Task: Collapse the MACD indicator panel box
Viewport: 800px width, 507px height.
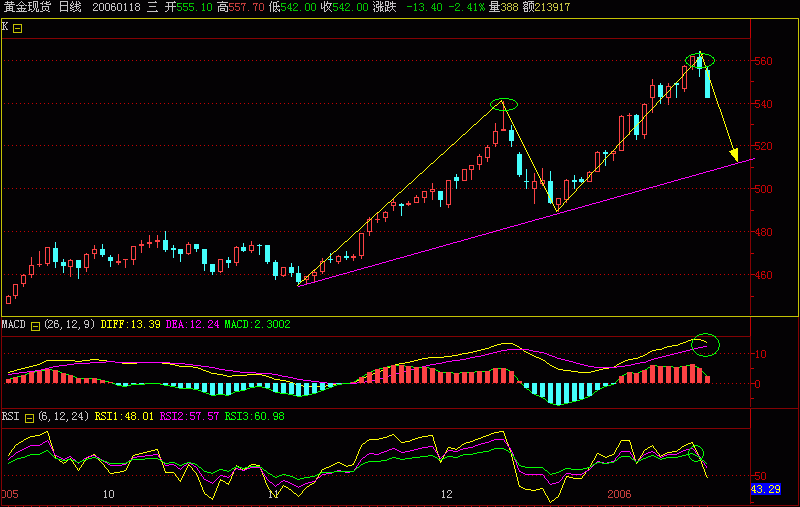Action: tap(35, 326)
